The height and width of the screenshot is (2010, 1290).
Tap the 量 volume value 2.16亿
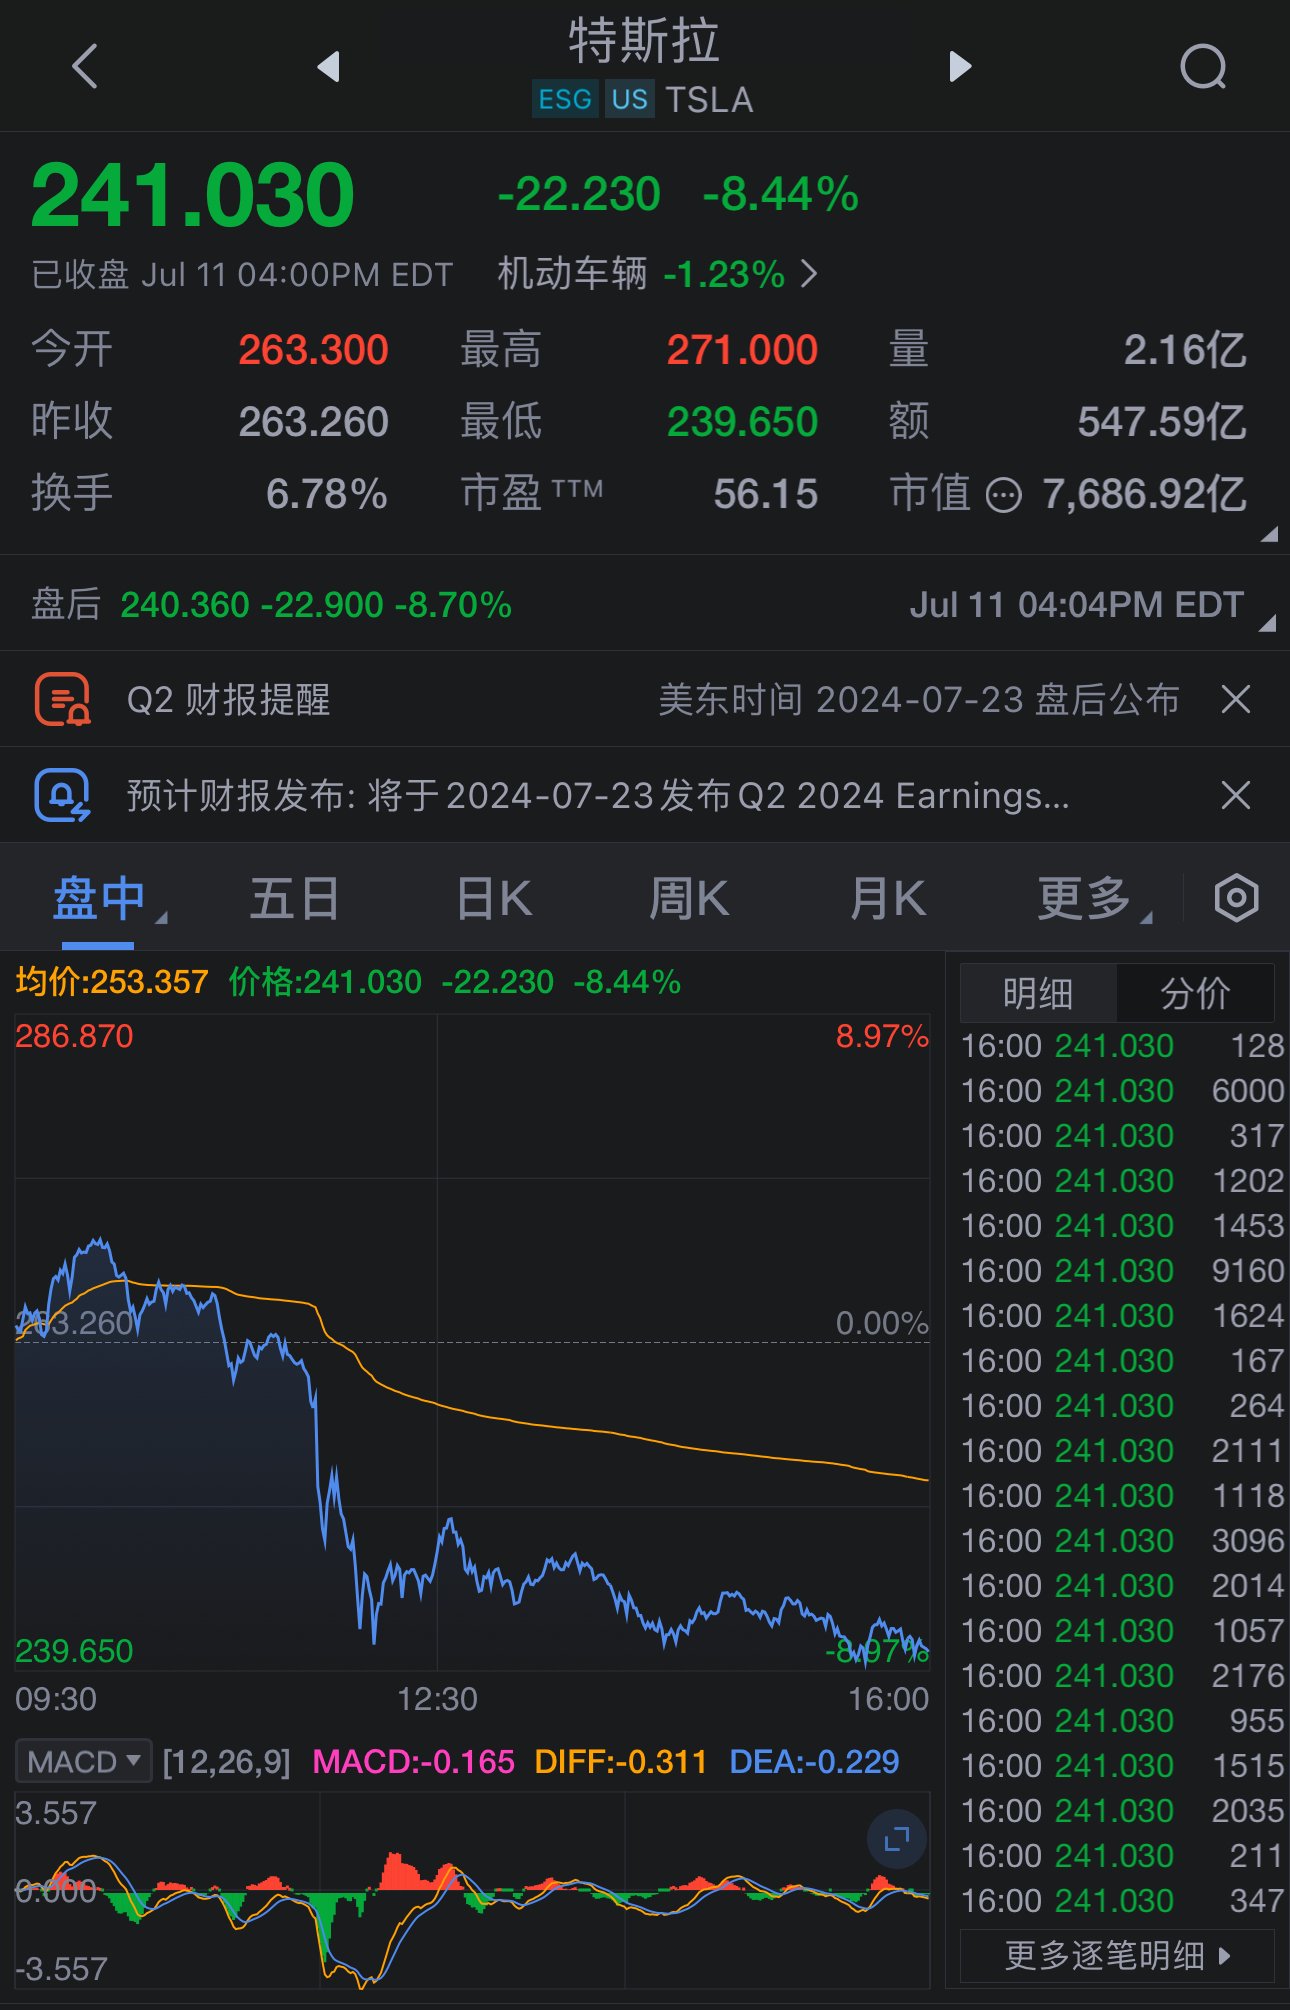click(x=1185, y=350)
